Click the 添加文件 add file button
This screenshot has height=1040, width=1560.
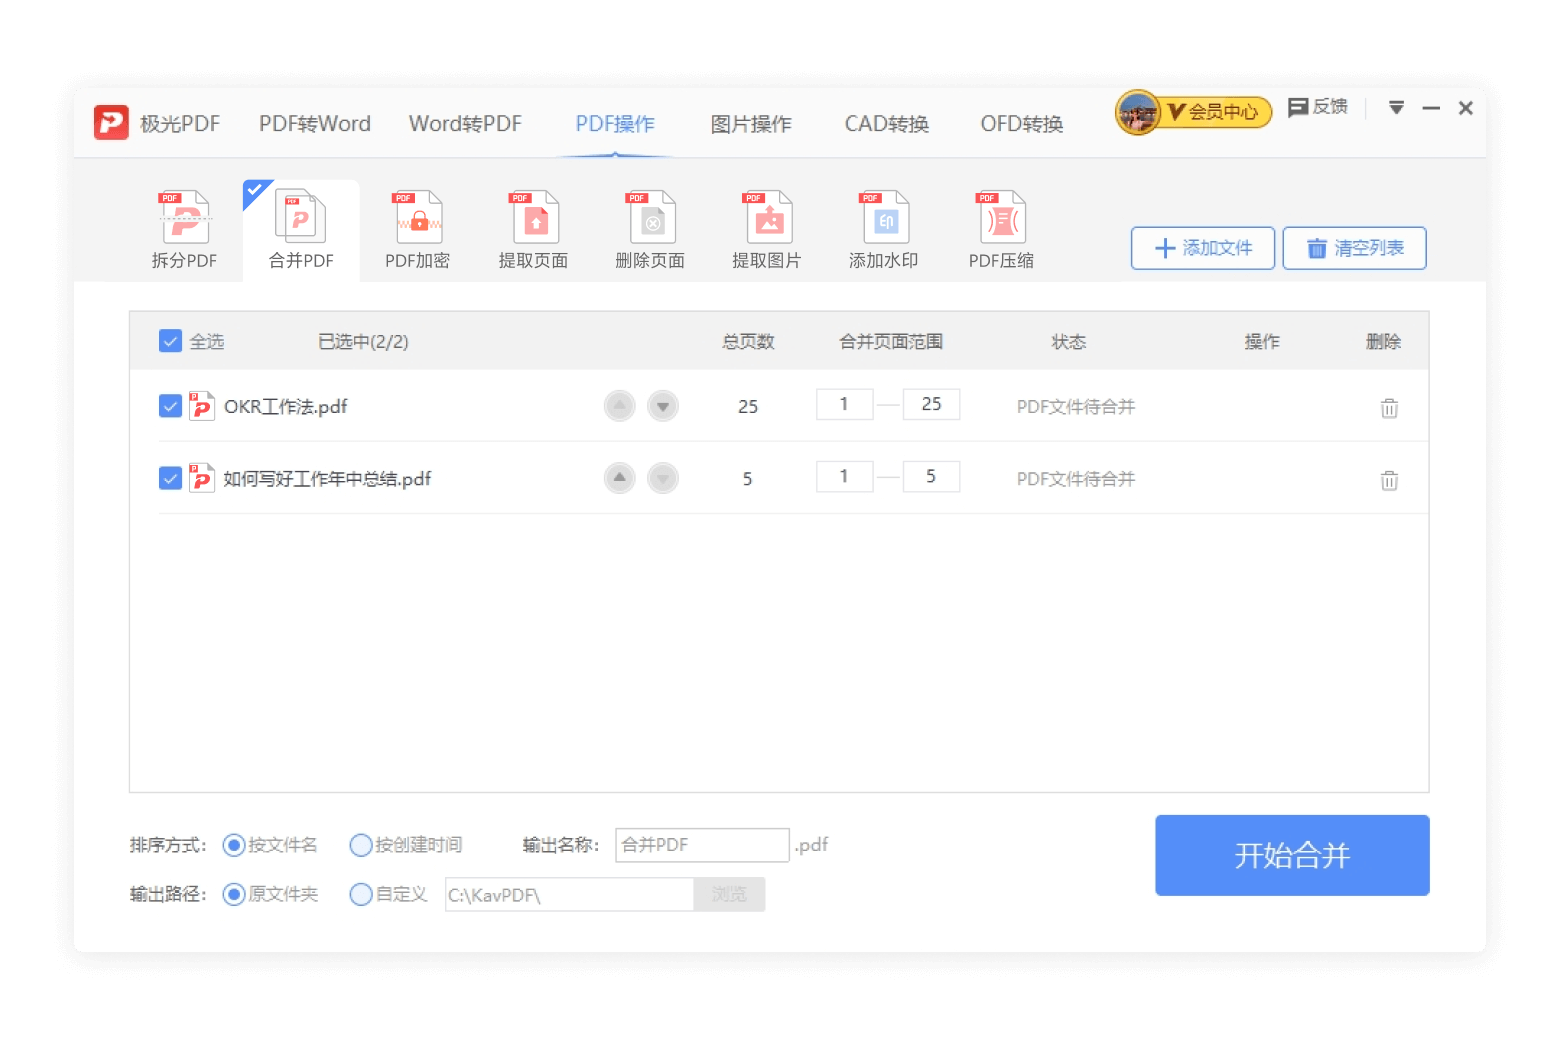coord(1203,248)
